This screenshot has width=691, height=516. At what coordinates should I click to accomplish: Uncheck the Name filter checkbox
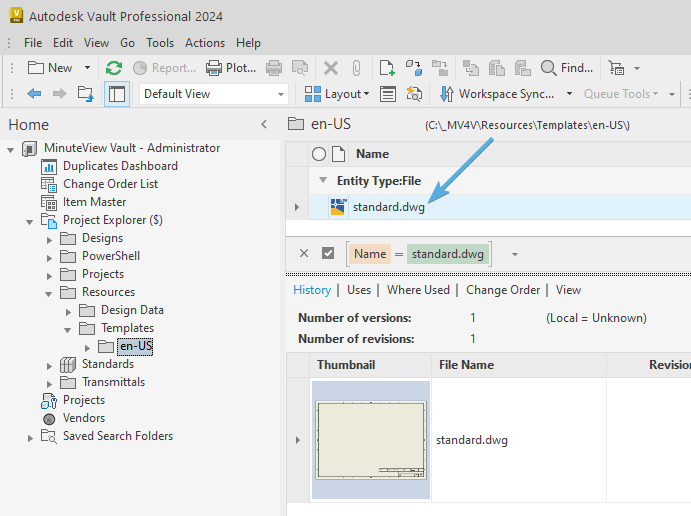coord(328,253)
